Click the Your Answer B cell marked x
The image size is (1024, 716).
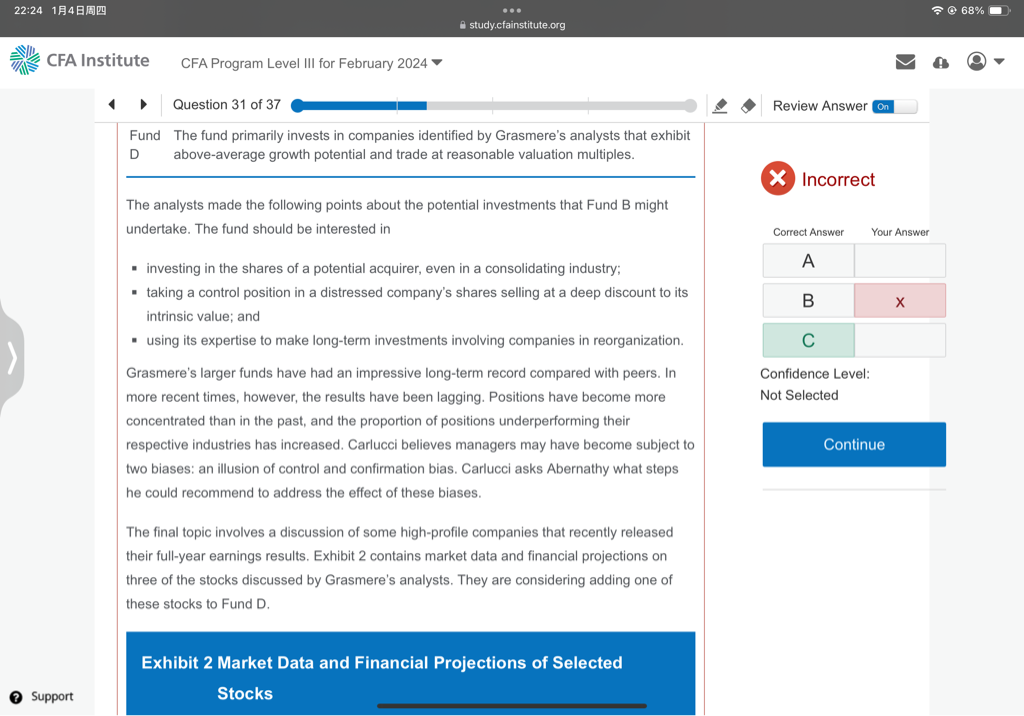pyautogui.click(x=900, y=301)
